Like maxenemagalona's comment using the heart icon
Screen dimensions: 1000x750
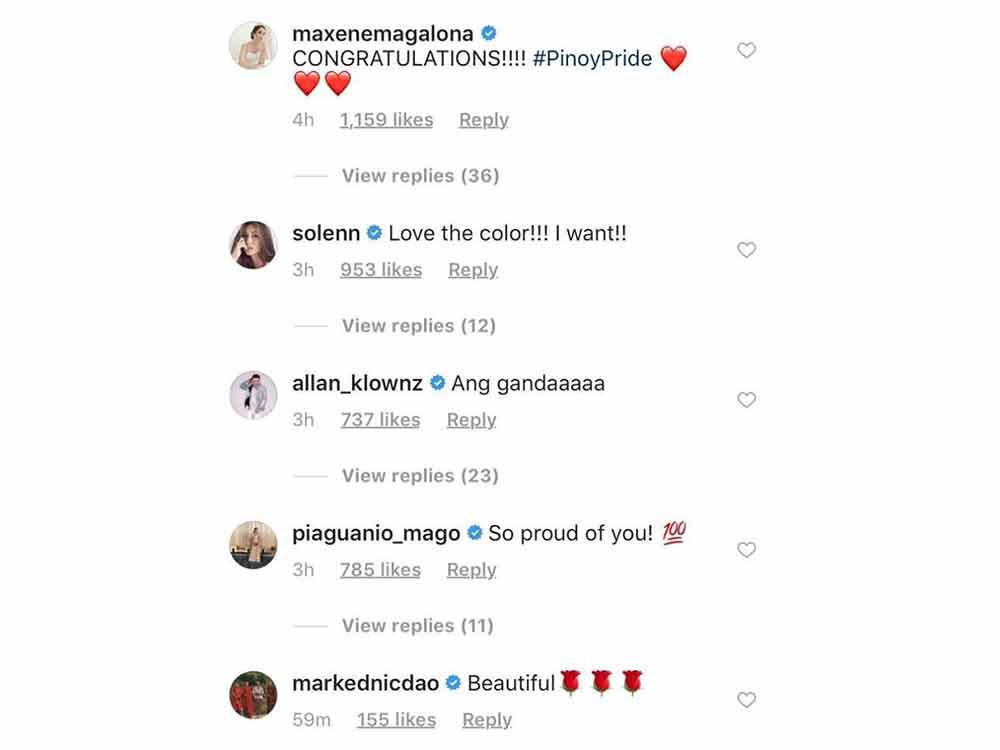point(746,50)
